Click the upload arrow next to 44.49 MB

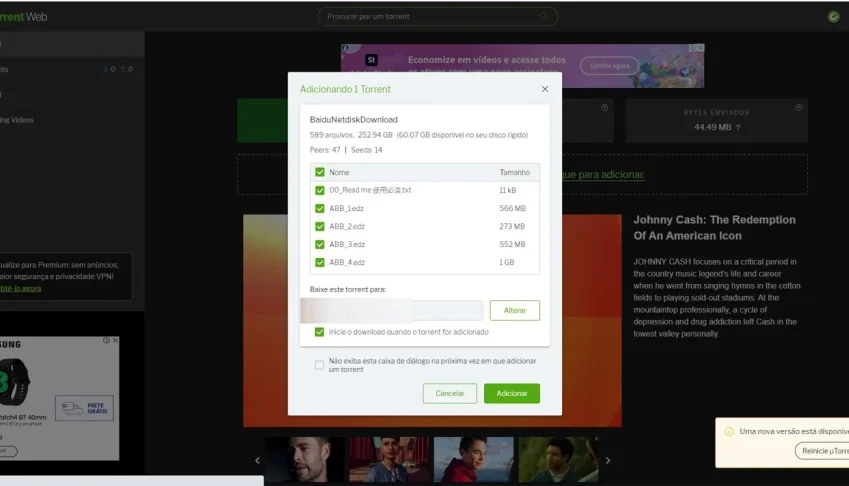click(x=739, y=127)
